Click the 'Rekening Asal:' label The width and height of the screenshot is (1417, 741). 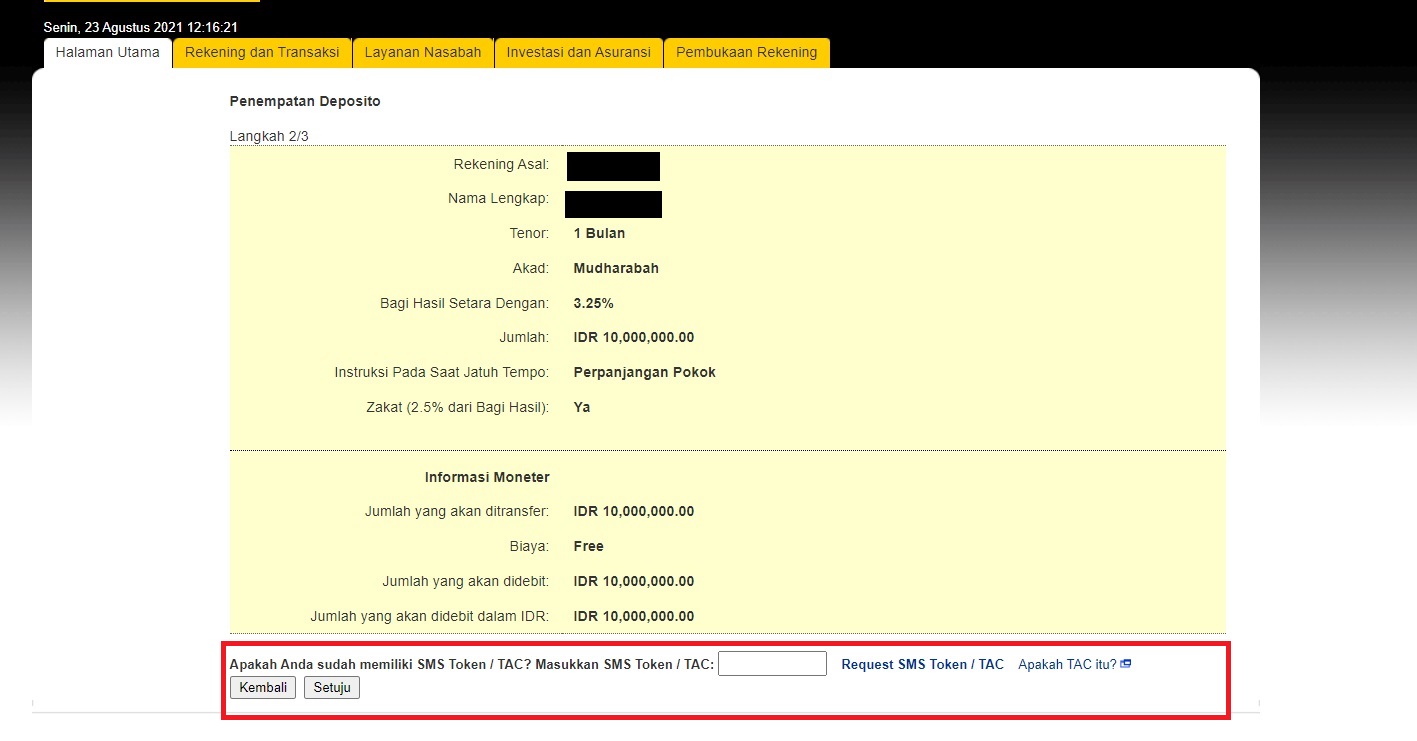point(501,164)
